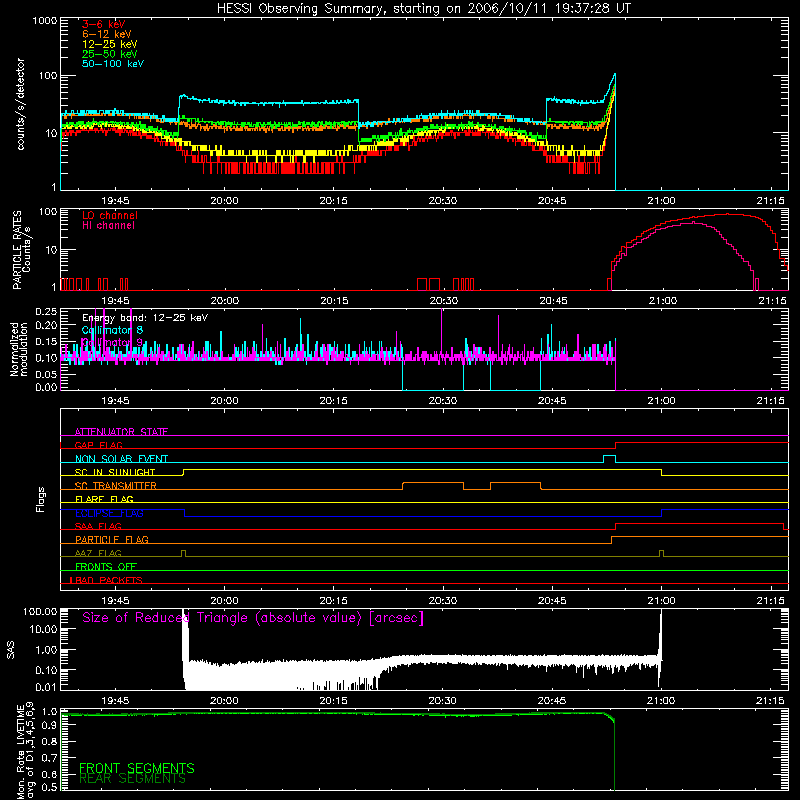800x800 pixels.
Task: Select the REAR SEGMENTS legend label
Action: (132, 779)
